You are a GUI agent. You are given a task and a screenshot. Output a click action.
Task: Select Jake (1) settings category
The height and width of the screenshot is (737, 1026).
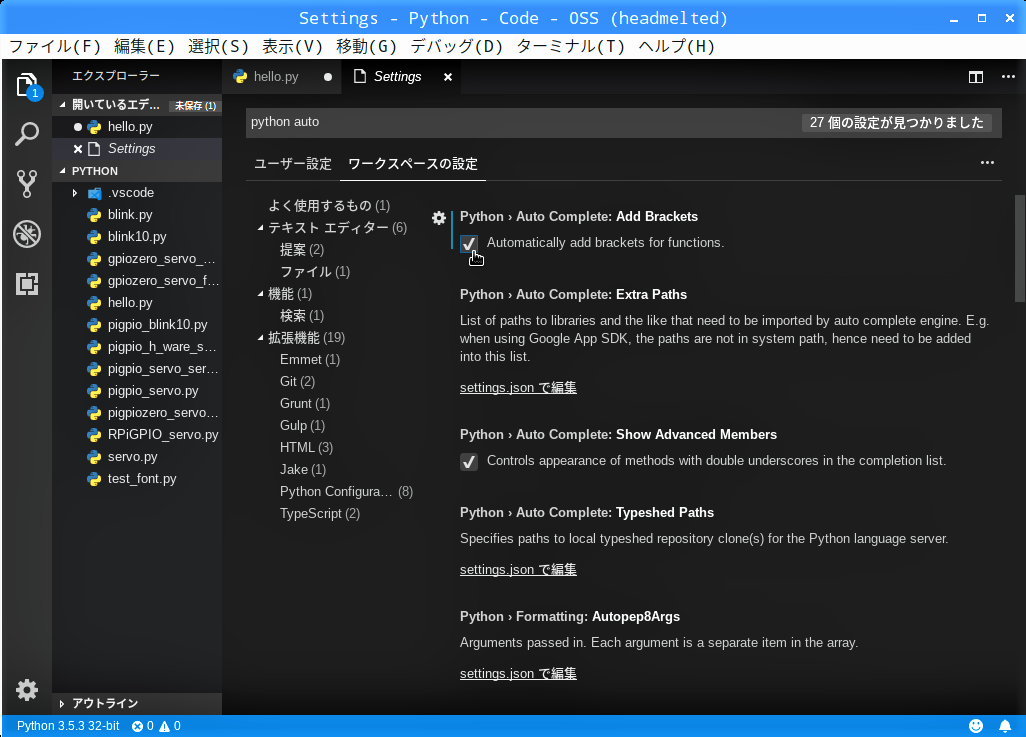[x=302, y=469]
